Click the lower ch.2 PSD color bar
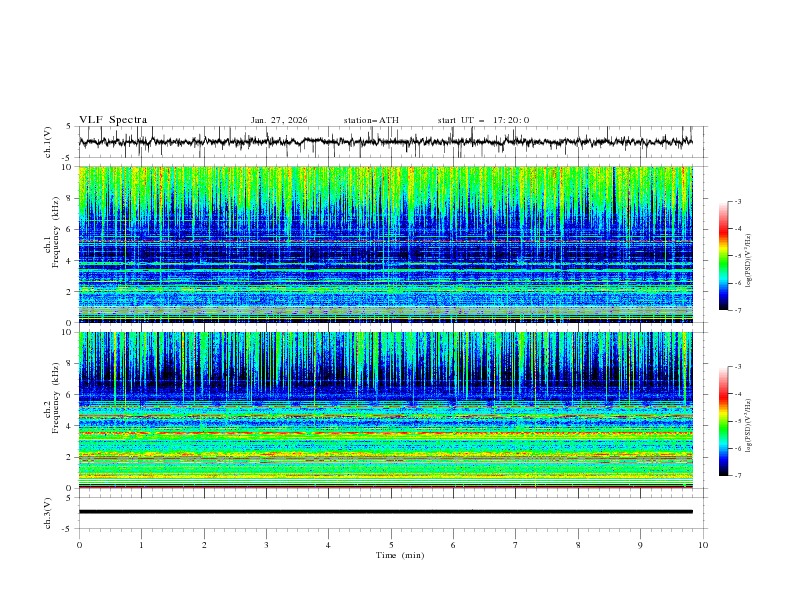Viewport: 792px width, 612px height. click(x=724, y=421)
